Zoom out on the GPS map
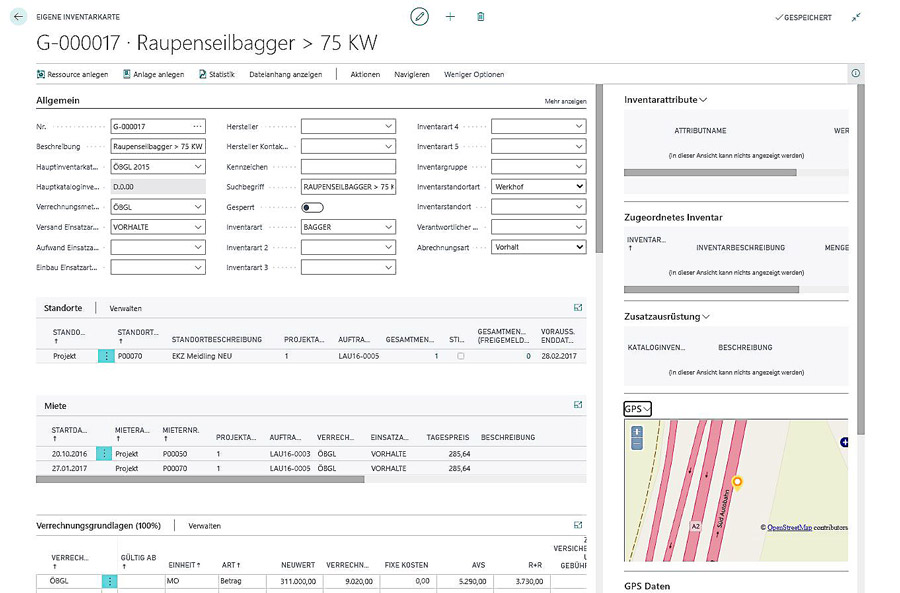This screenshot has height=593, width=900. click(637, 444)
